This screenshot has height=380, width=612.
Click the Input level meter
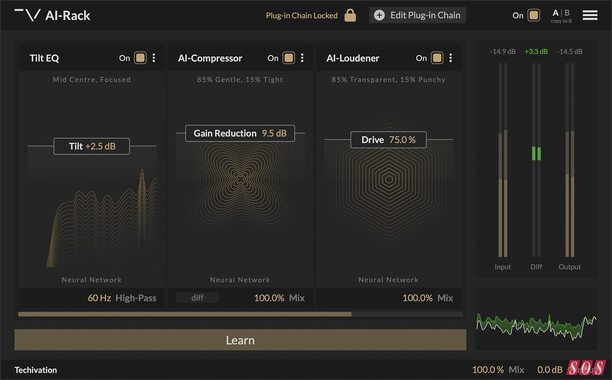coord(503,160)
